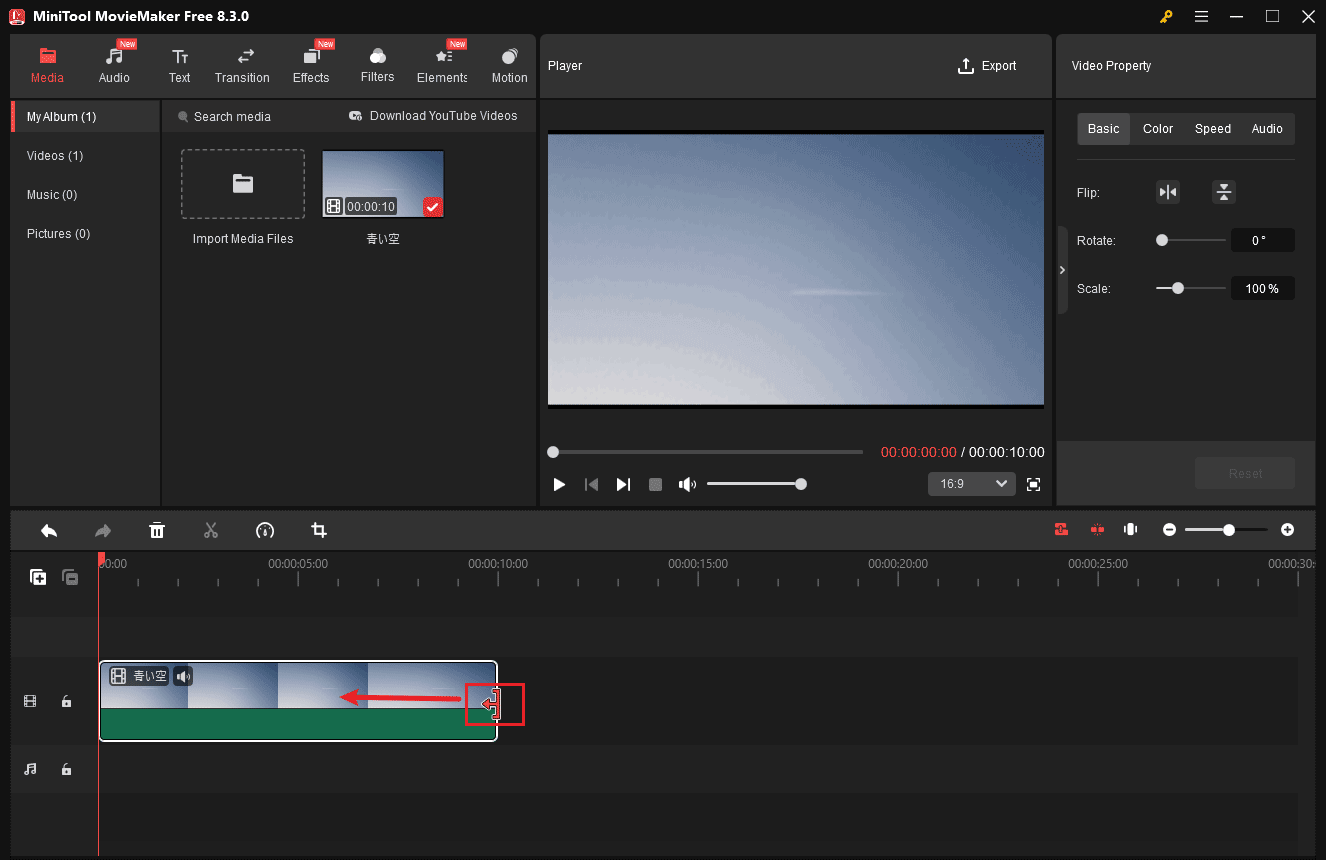Adjust the player volume slider
The width and height of the screenshot is (1326, 860).
point(756,484)
